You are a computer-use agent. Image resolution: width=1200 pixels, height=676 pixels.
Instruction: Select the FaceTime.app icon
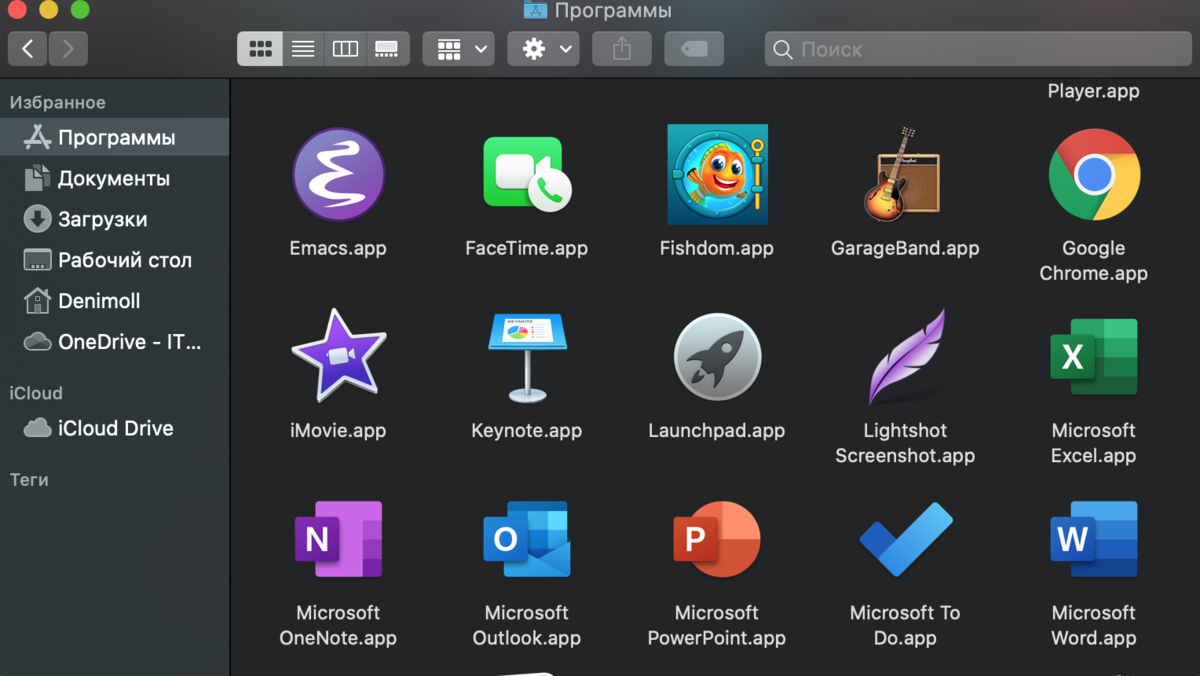(526, 174)
